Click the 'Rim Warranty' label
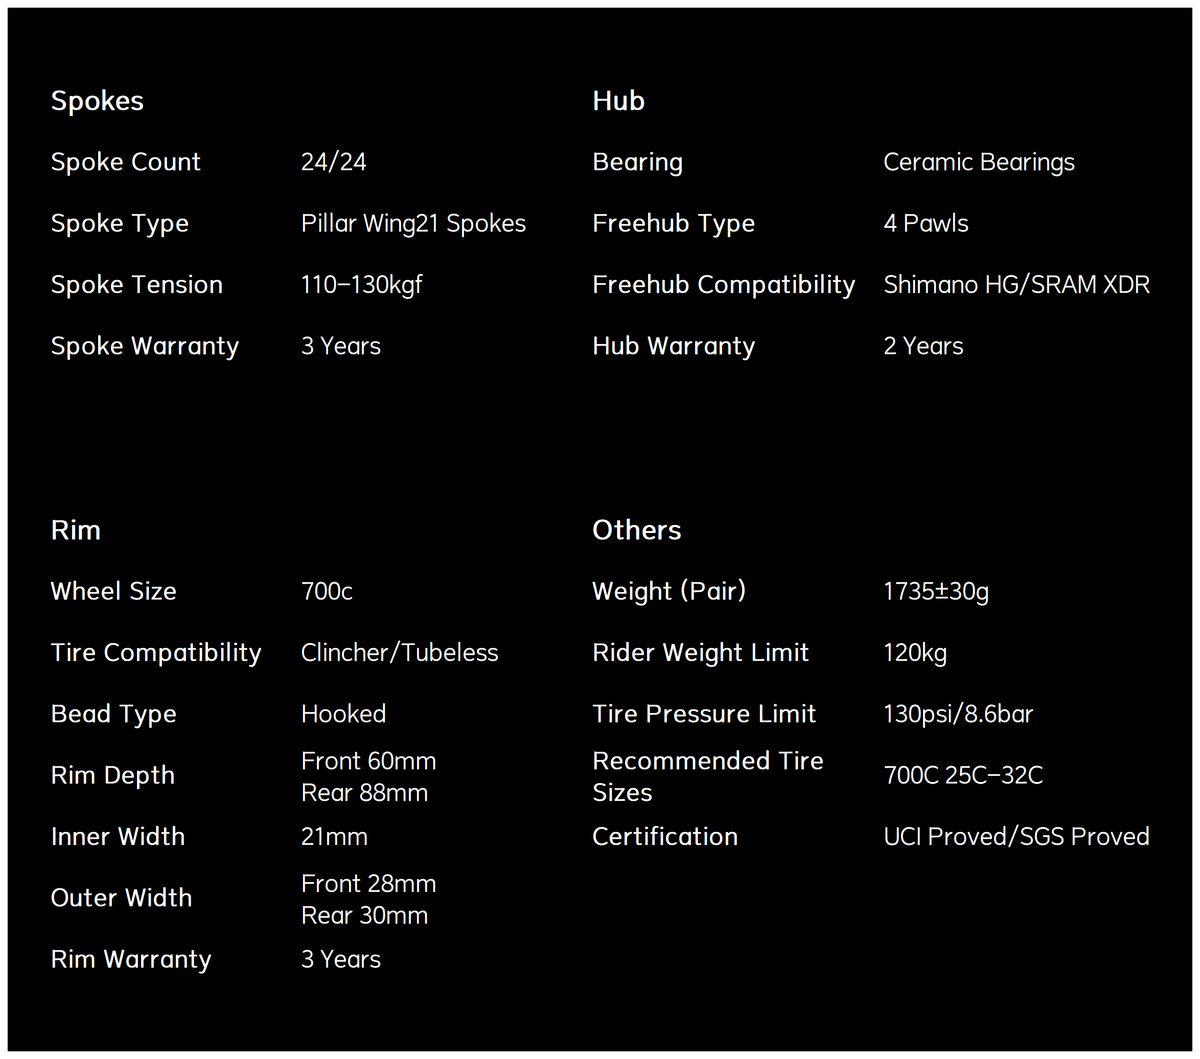 click(x=131, y=960)
